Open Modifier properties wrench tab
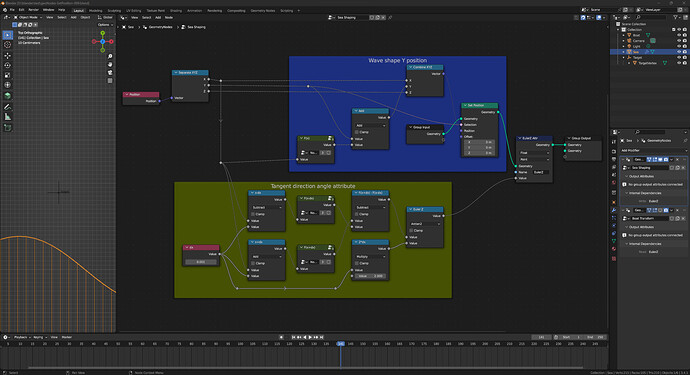Screen dimensions: 690x375 coord(614,210)
